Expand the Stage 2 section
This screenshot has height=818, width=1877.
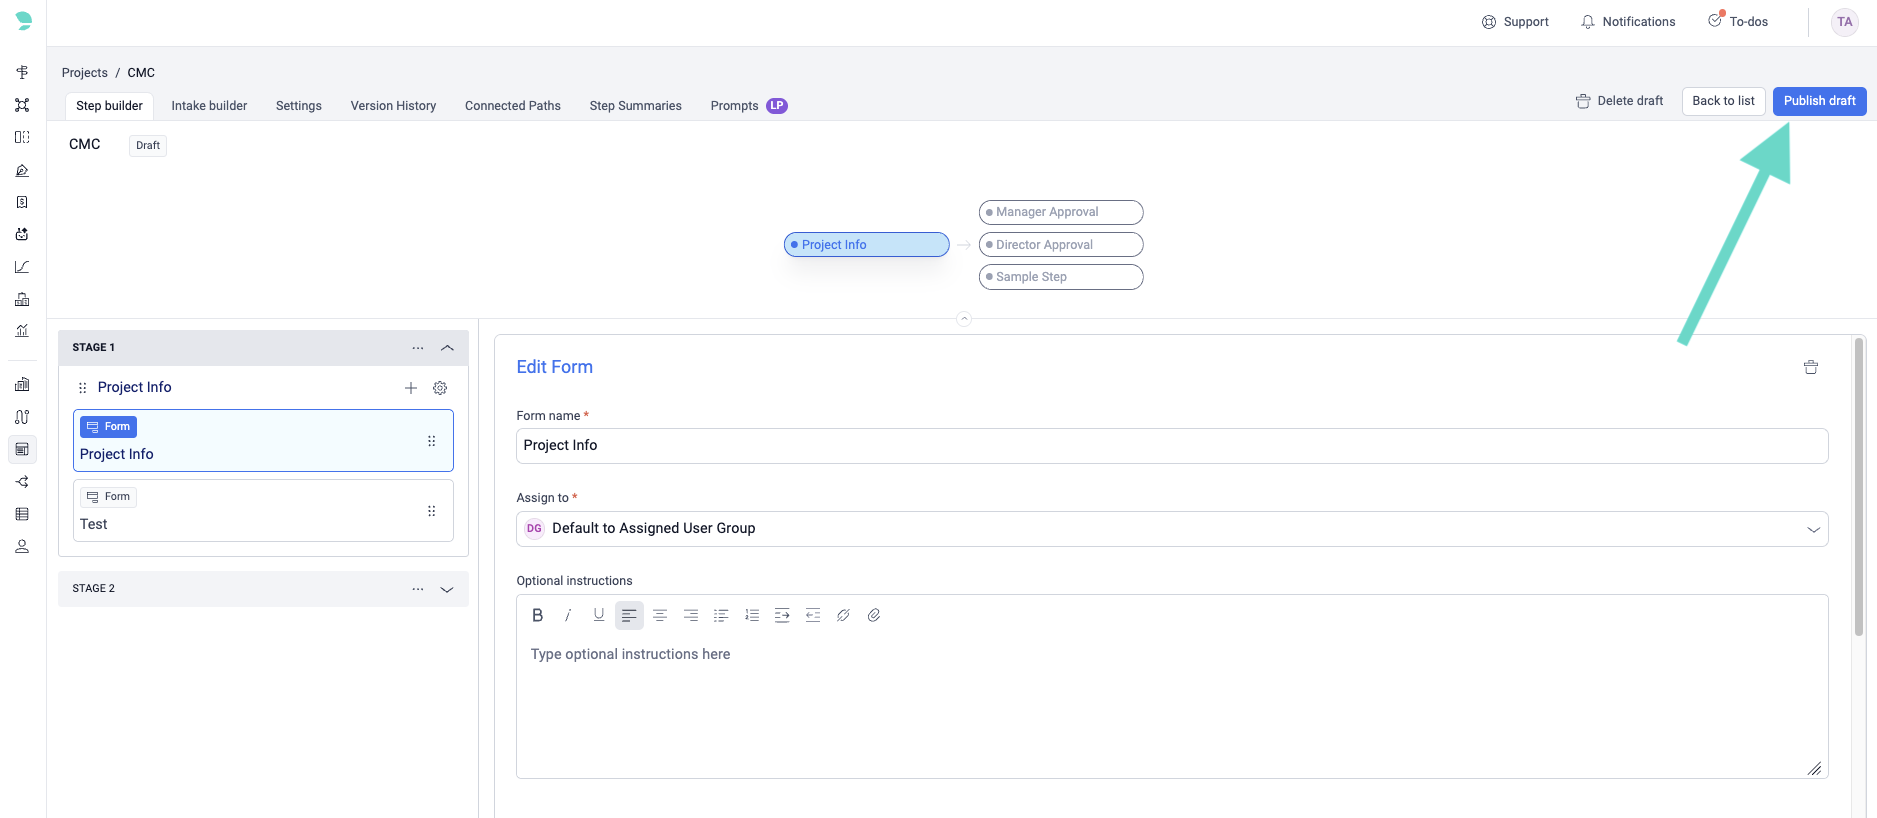(447, 589)
